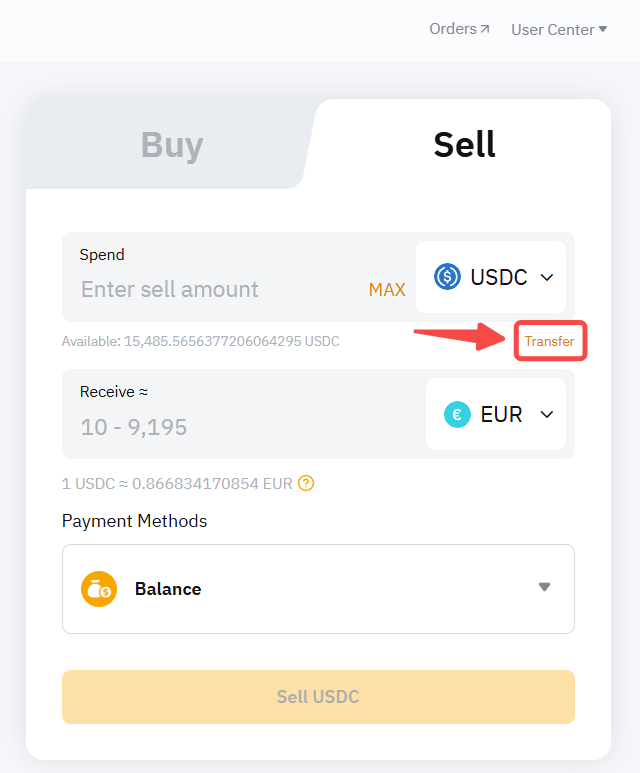Open the User Center menu
Image resolution: width=640 pixels, height=773 pixels.
click(x=559, y=30)
